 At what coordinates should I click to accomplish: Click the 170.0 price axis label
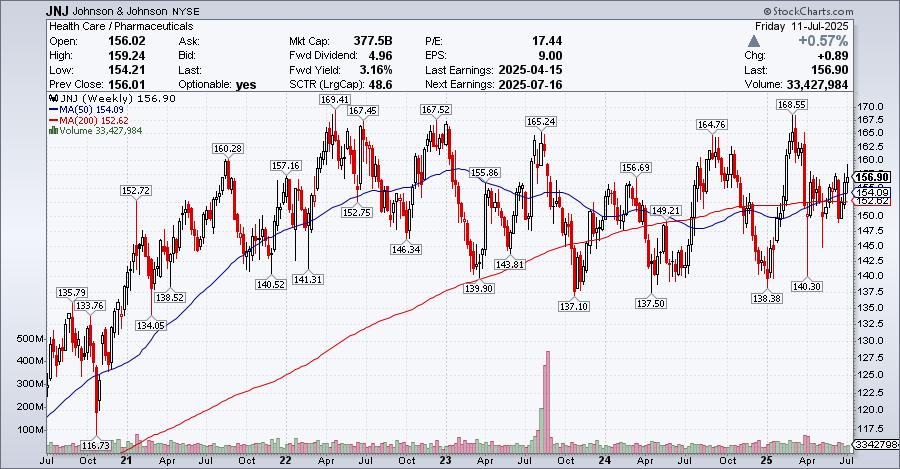click(x=869, y=107)
